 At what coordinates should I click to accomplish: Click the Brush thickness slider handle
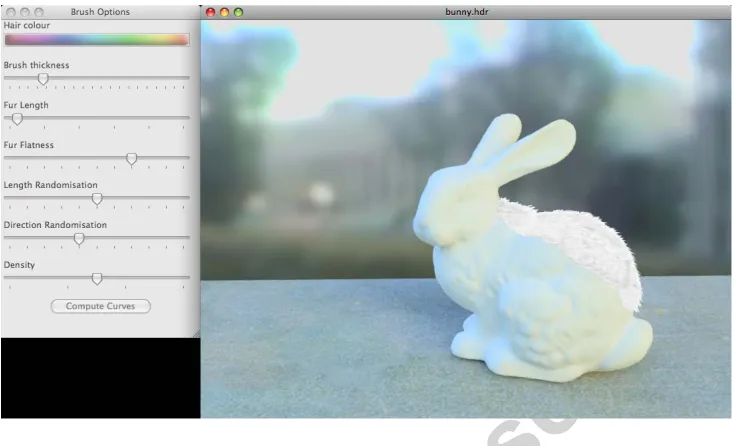coord(43,79)
